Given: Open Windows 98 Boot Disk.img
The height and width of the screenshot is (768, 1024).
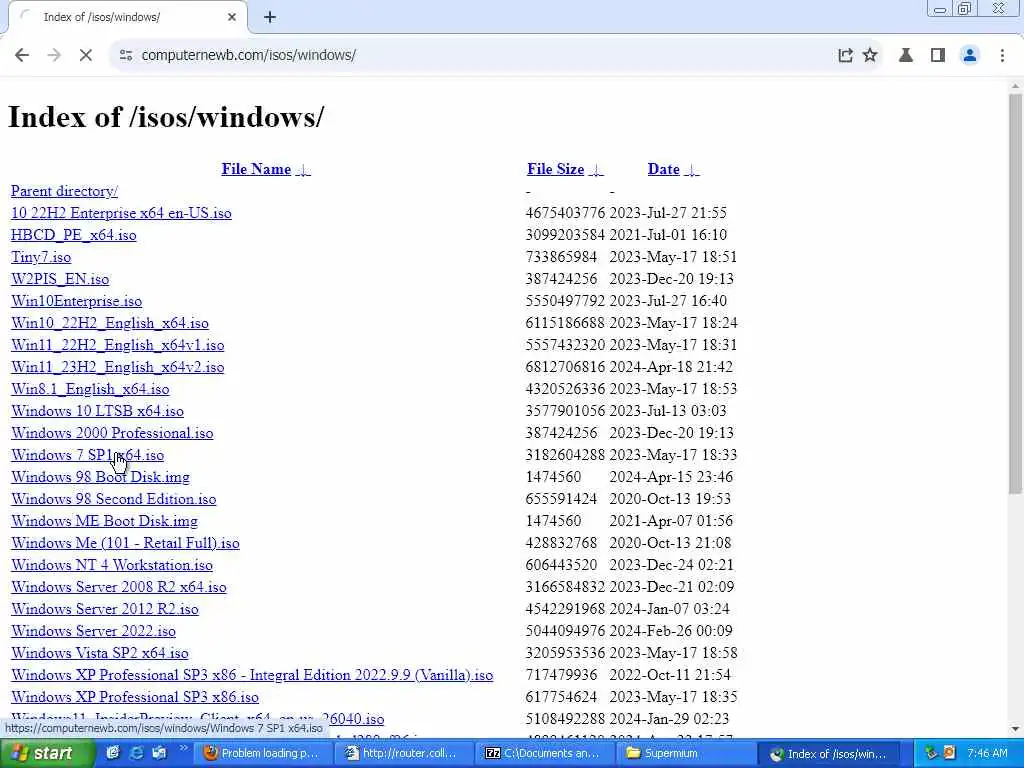Looking at the screenshot, I should click(x=101, y=477).
